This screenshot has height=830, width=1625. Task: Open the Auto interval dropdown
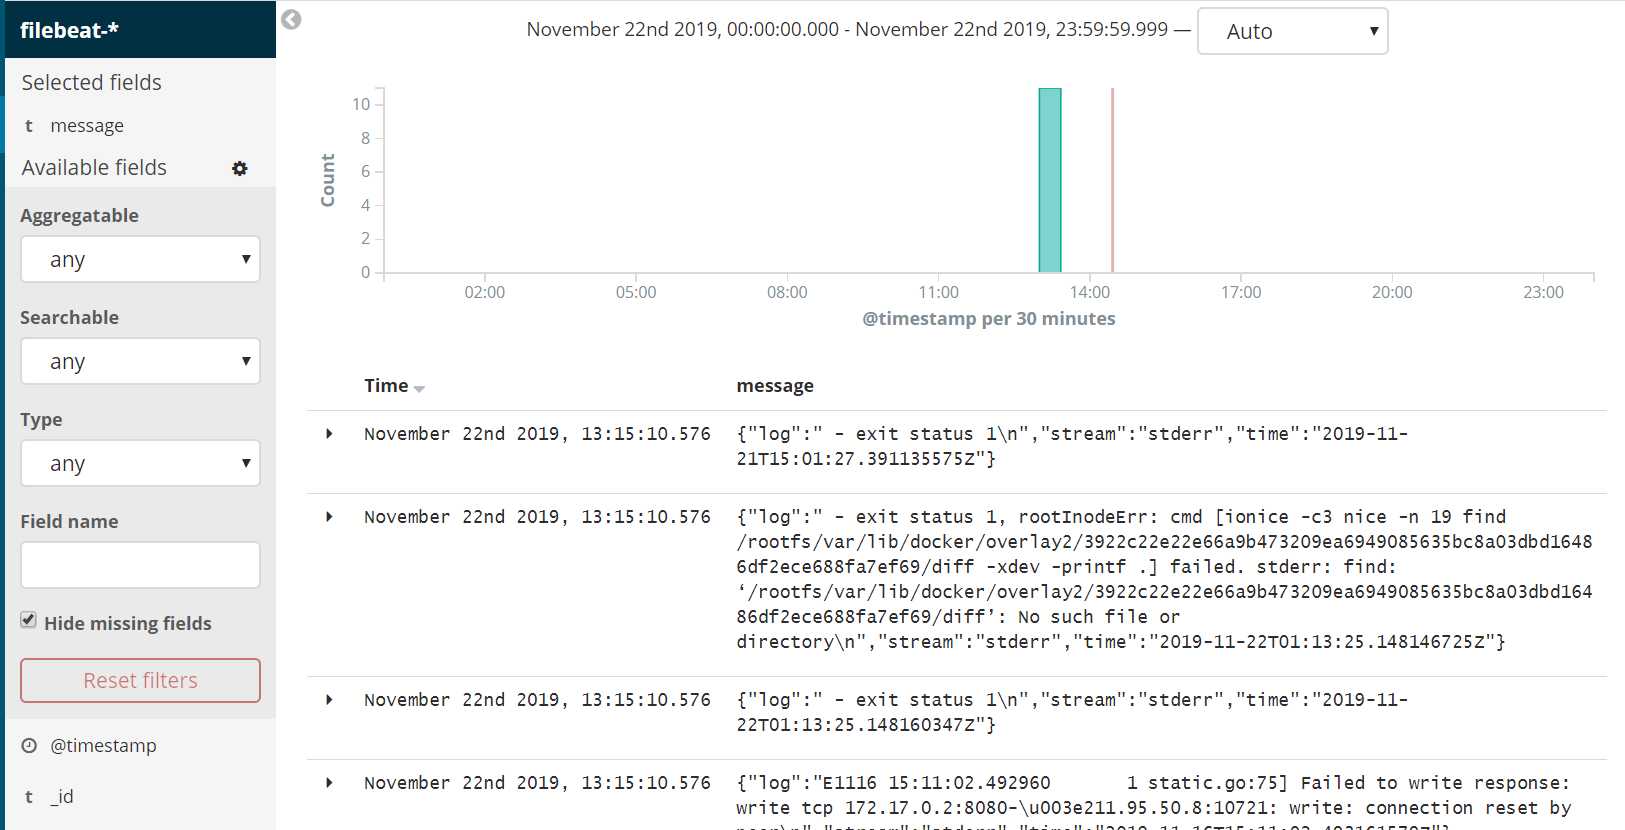pos(1292,32)
